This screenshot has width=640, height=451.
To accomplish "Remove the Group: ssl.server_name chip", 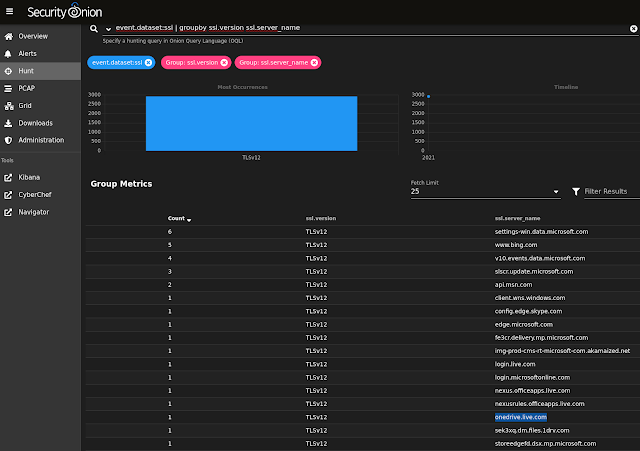I will pos(314,62).
